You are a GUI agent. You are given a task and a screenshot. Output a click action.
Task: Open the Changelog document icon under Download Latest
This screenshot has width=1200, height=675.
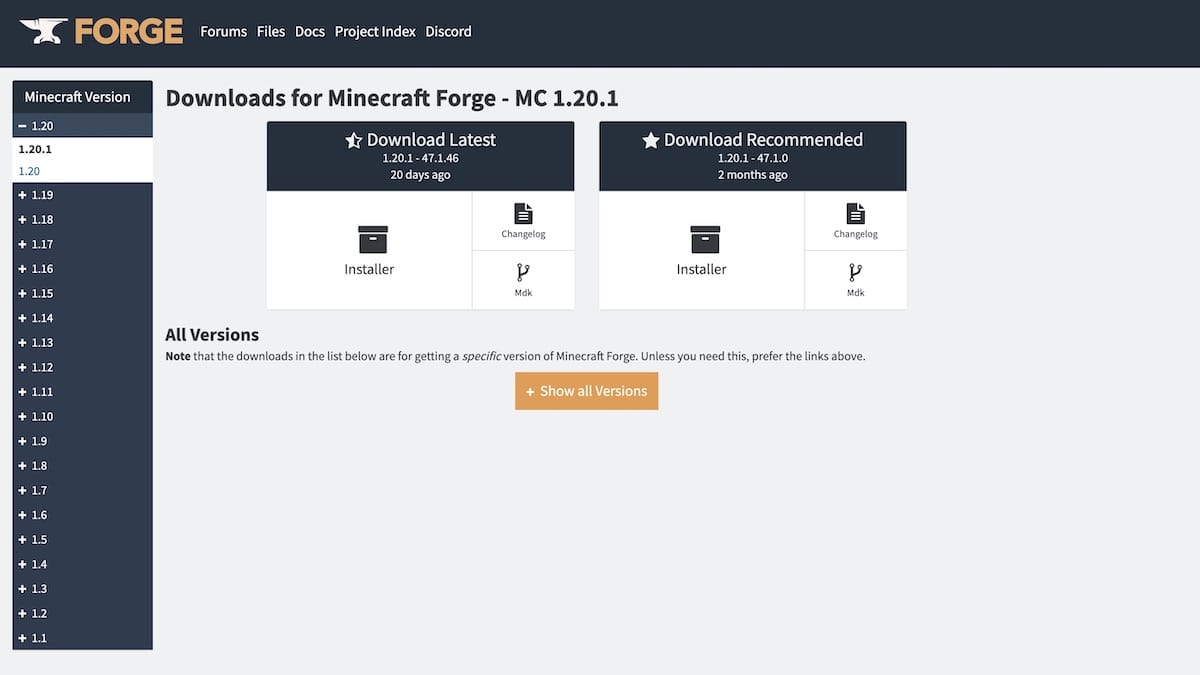click(x=523, y=213)
